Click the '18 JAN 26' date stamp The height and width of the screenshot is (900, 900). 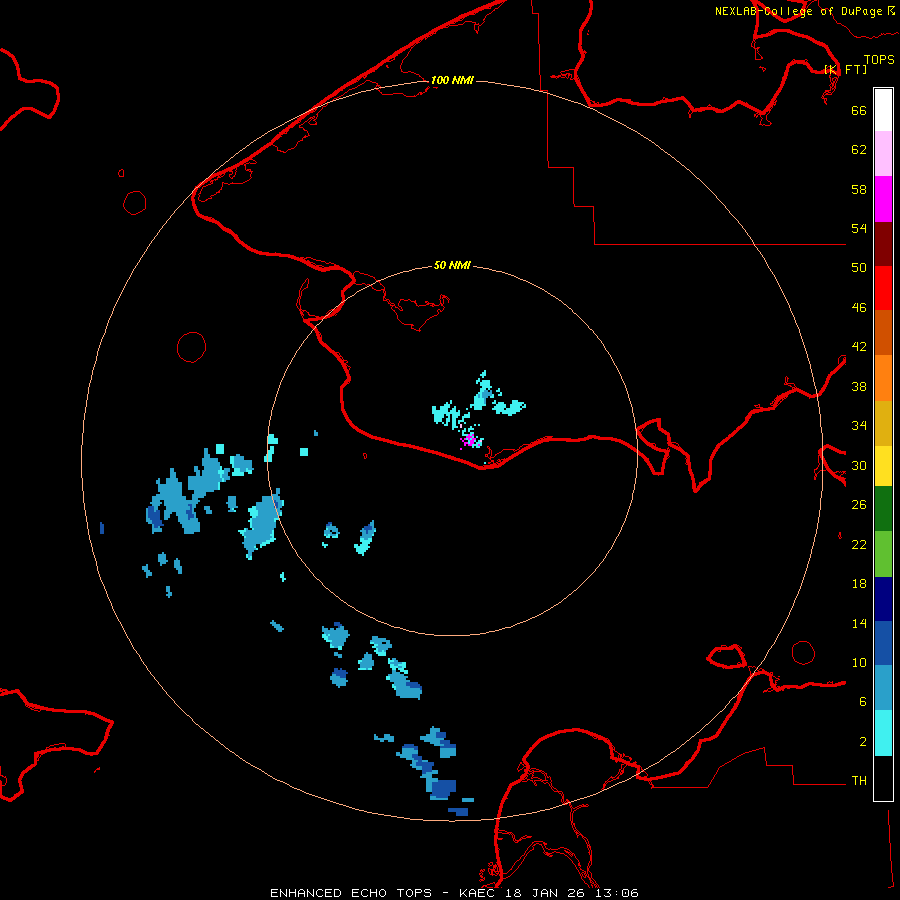pyautogui.click(x=545, y=893)
